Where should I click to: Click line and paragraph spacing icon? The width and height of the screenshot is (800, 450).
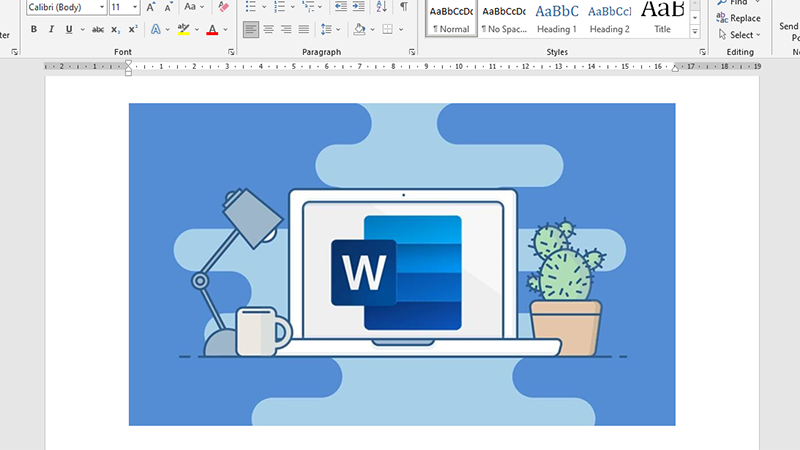(326, 29)
